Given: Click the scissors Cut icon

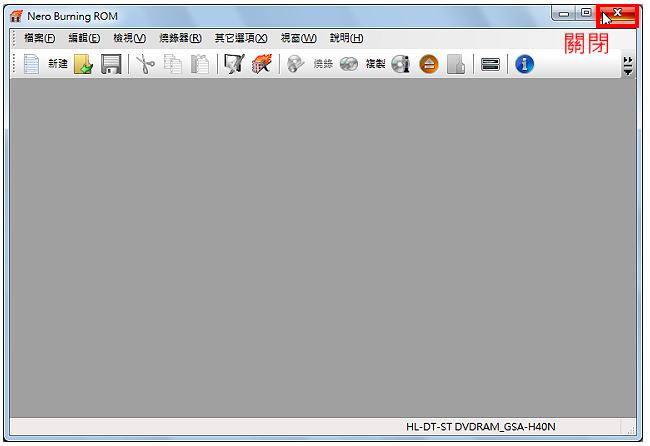Looking at the screenshot, I should pos(145,64).
